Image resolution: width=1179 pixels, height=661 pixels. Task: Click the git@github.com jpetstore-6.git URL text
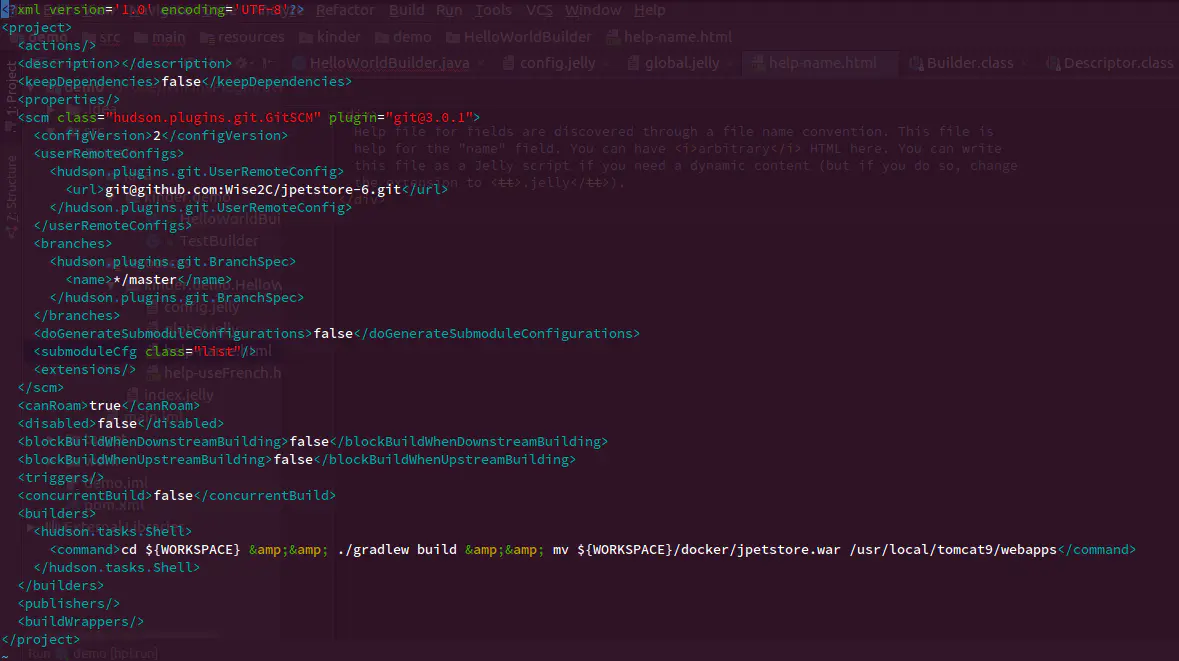click(x=253, y=190)
